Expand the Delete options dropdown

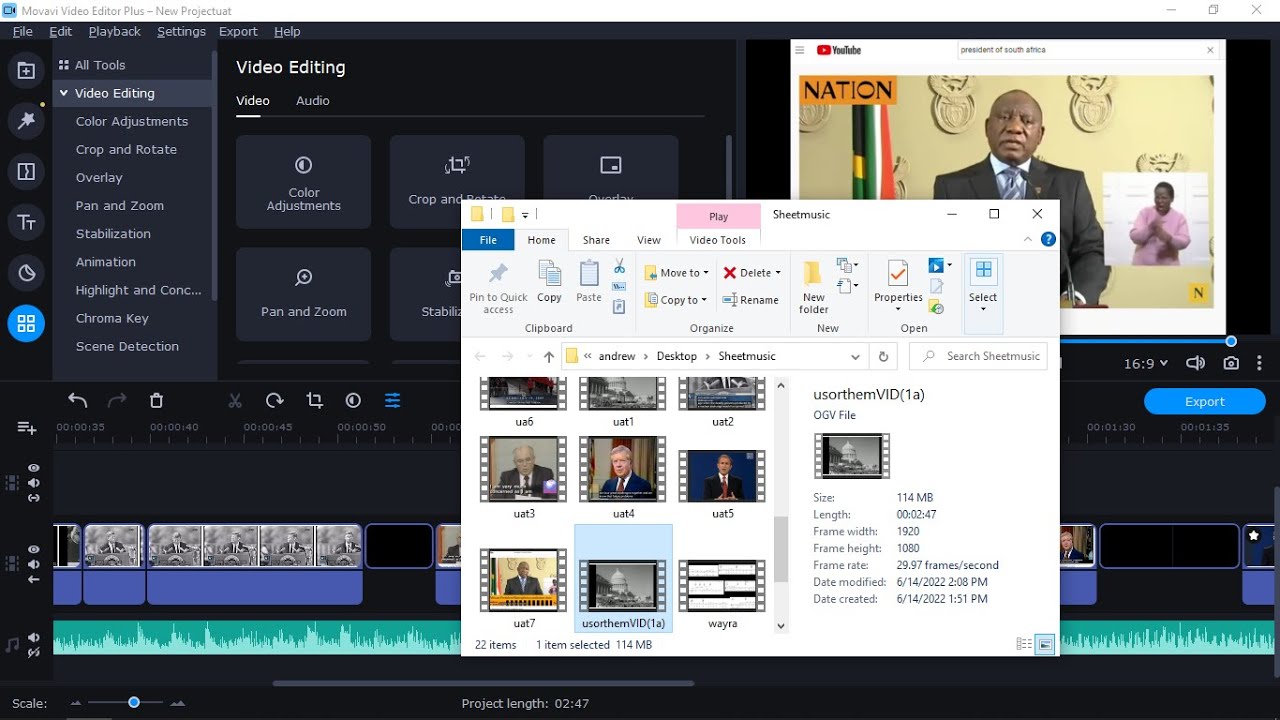[x=778, y=273]
